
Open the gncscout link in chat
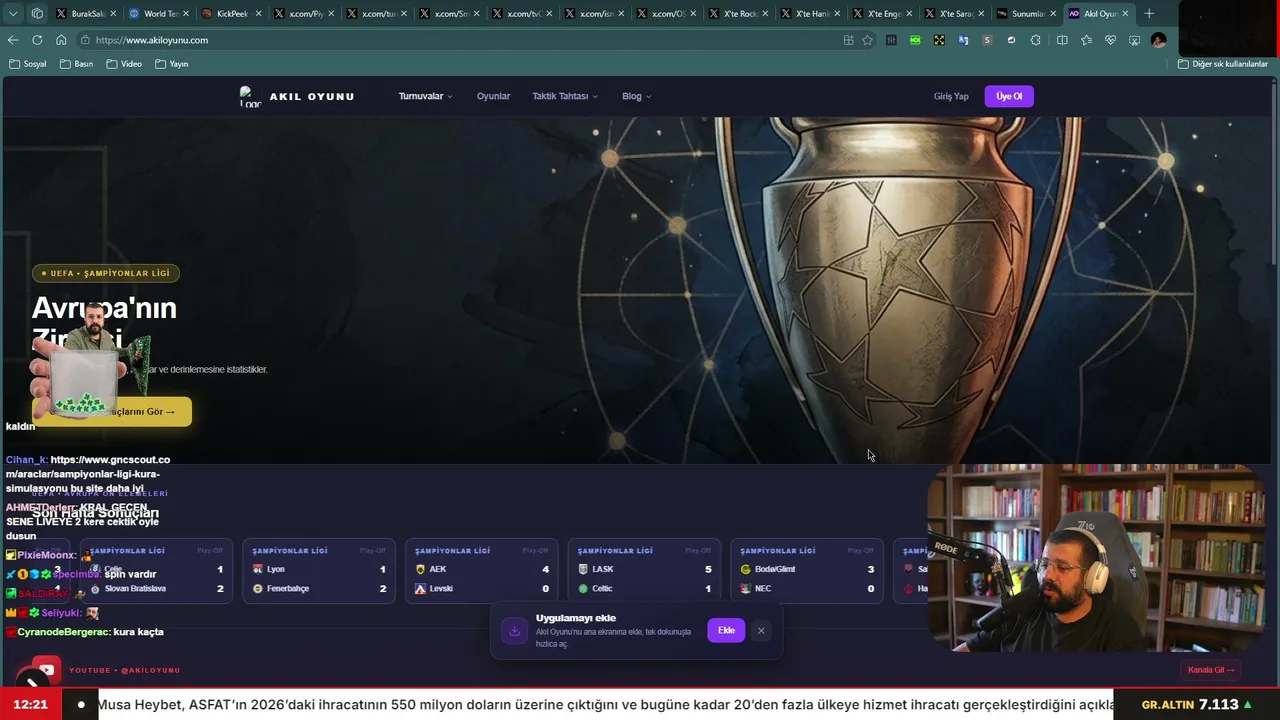coord(88,474)
